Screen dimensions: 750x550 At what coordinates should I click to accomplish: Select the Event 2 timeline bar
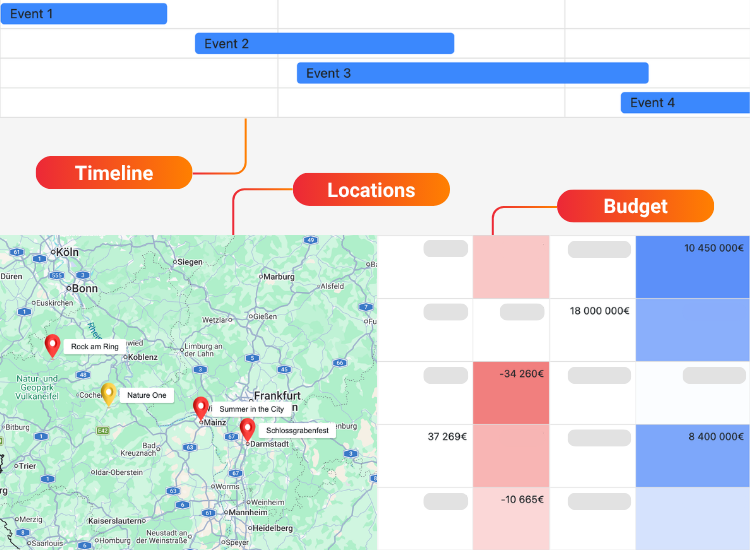324,44
